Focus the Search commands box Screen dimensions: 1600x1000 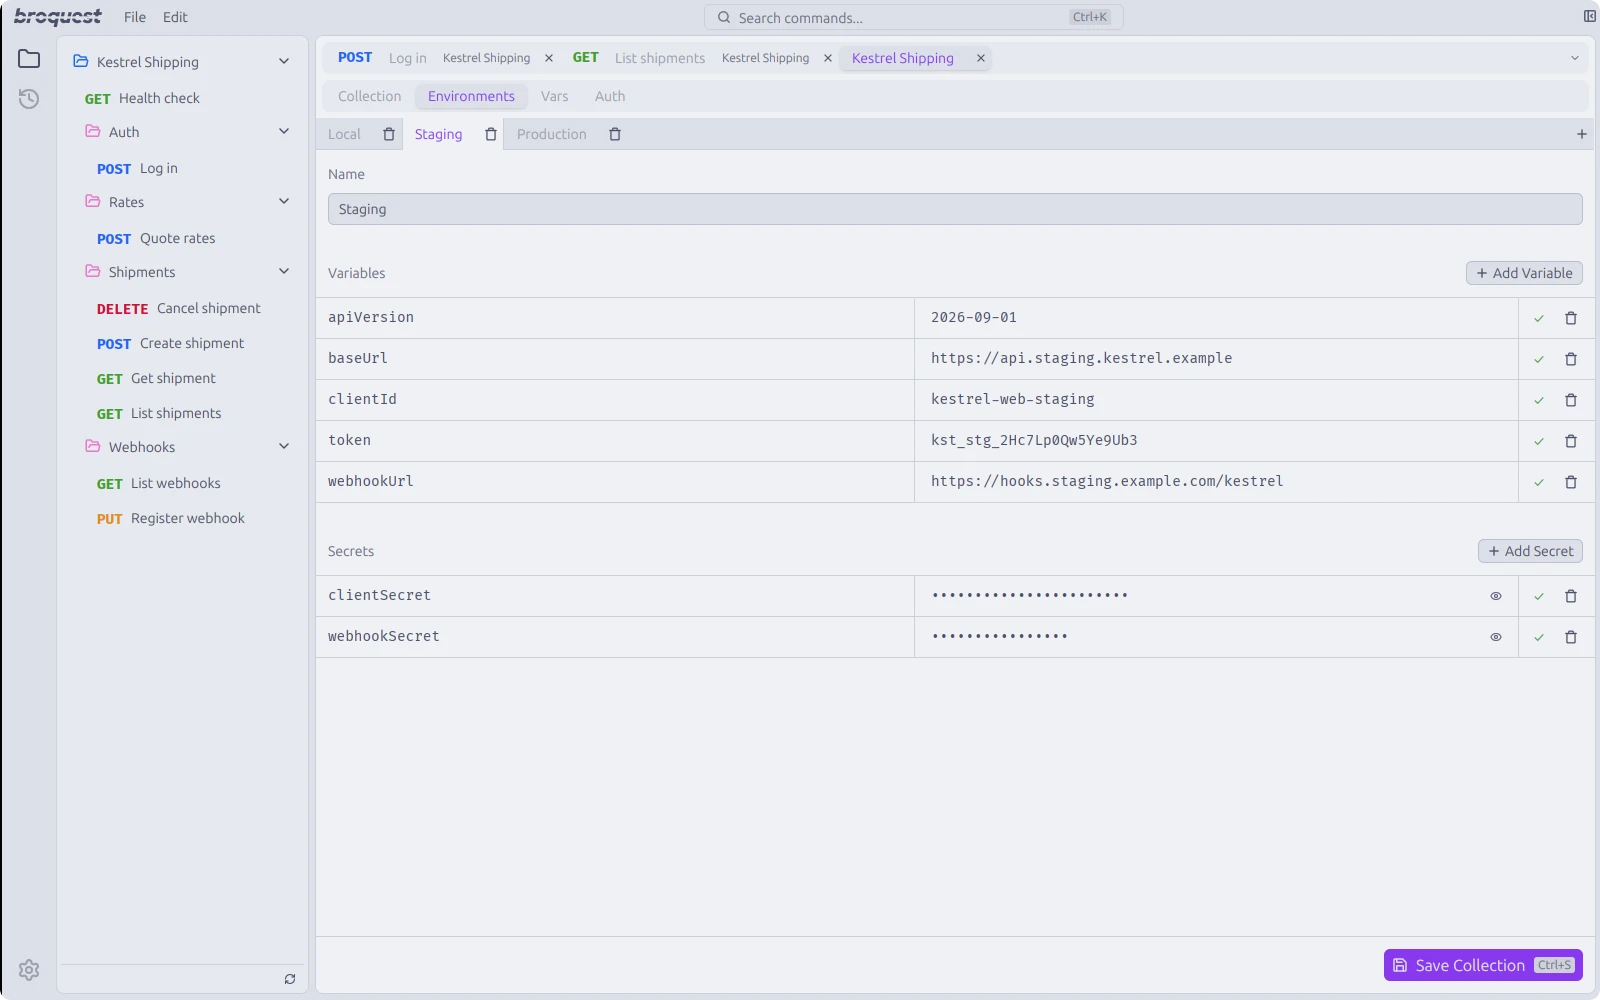(914, 17)
